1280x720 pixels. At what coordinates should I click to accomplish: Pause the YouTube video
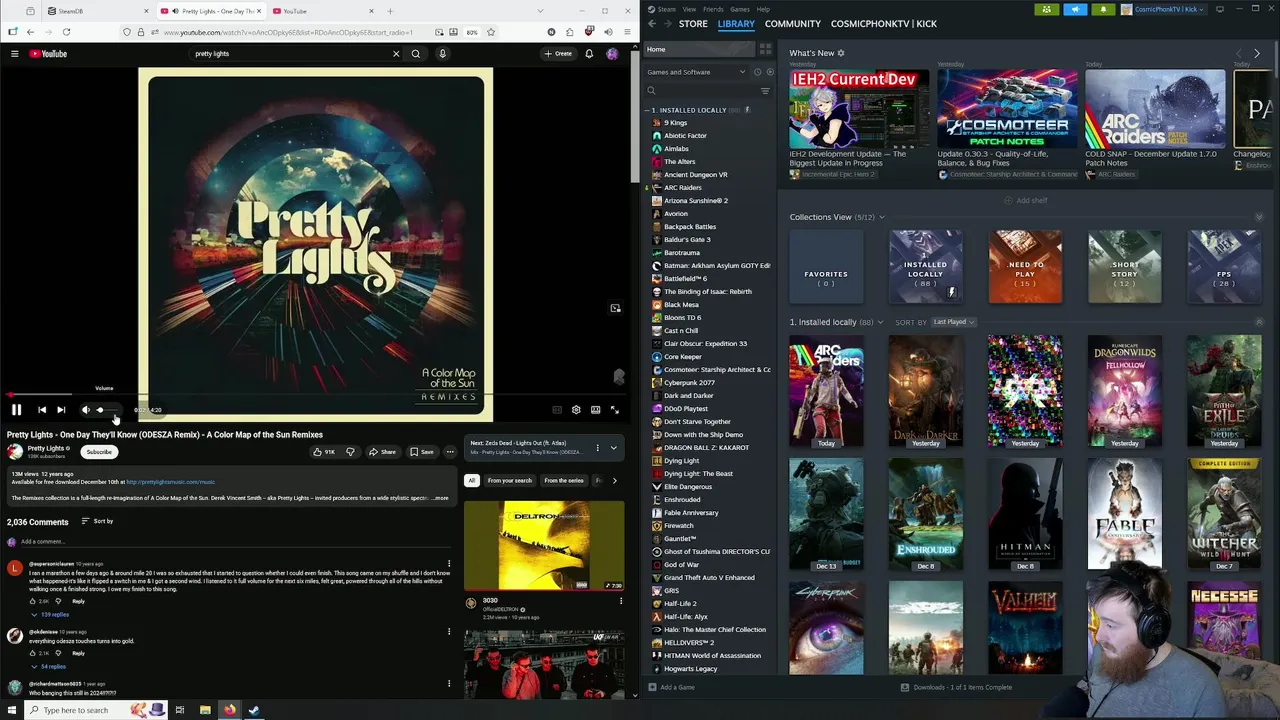click(x=16, y=410)
